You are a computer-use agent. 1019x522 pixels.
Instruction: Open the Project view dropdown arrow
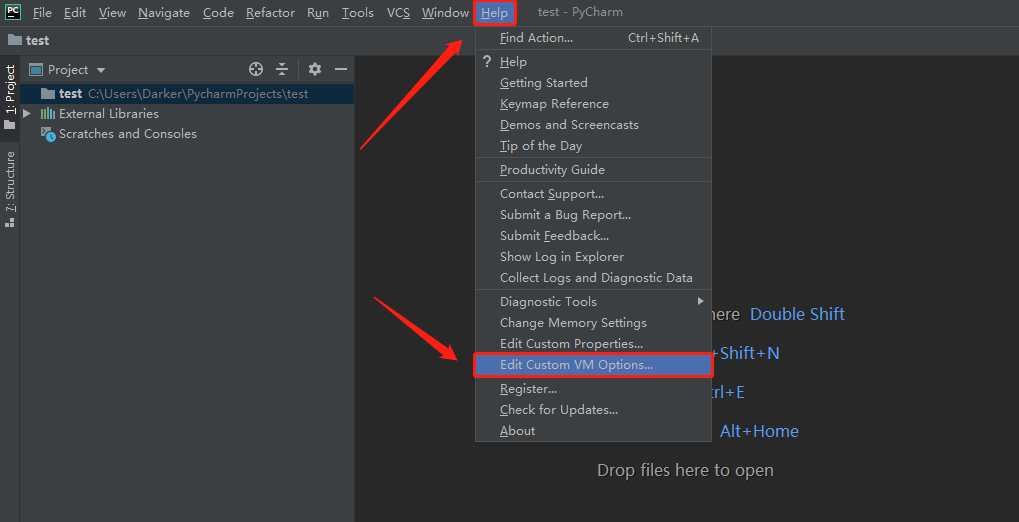101,70
